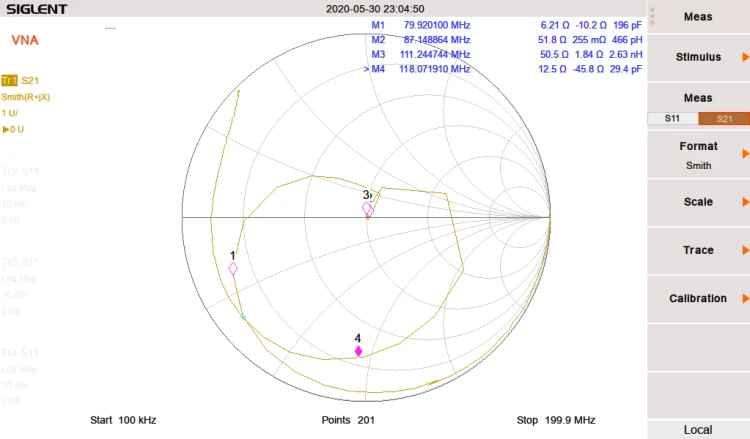This screenshot has width=750, height=439.
Task: Click the 1 U/ scale label
Action: [10, 113]
